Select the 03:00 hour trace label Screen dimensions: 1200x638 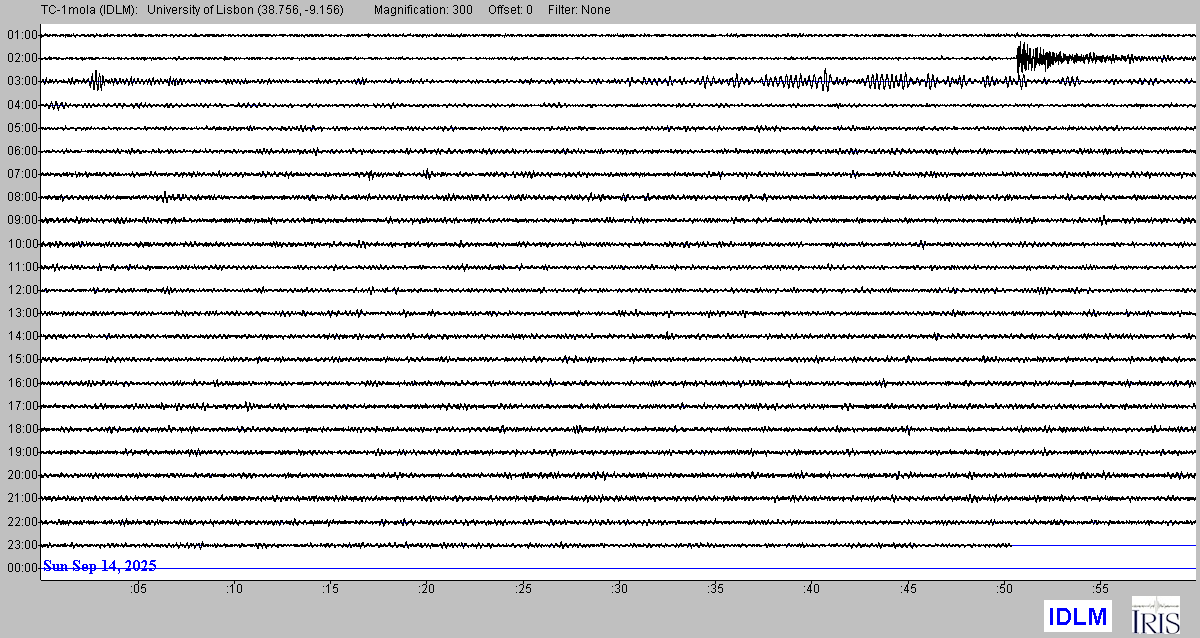click(x=22, y=81)
